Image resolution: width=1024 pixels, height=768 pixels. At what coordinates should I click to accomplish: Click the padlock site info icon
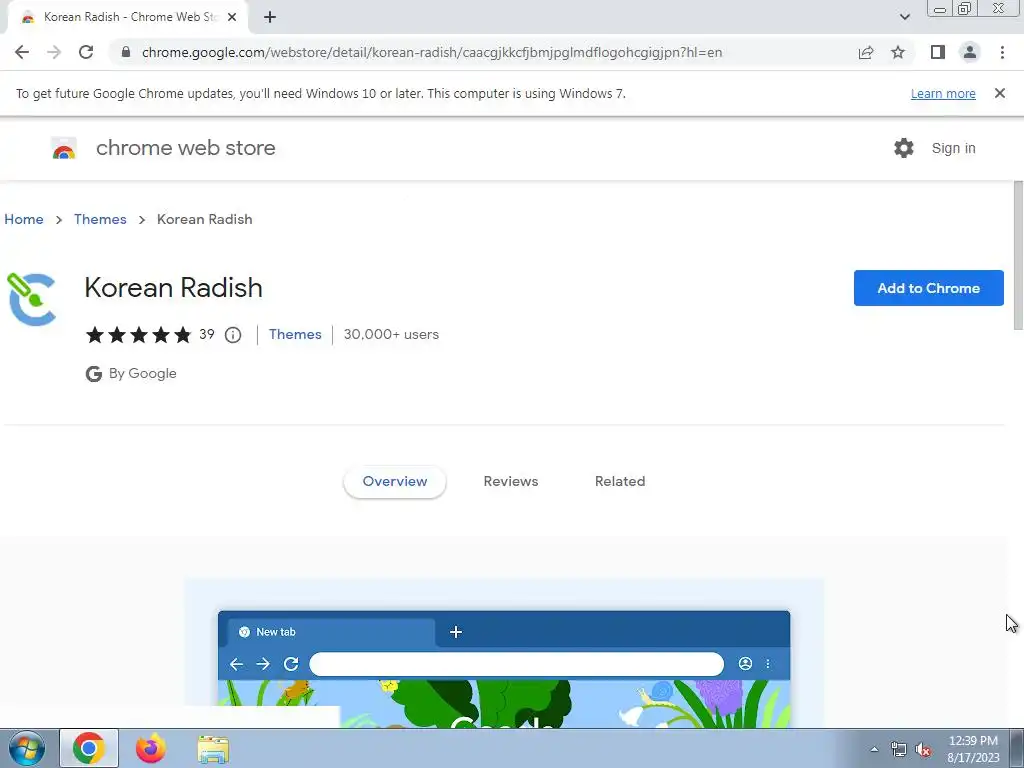126,52
